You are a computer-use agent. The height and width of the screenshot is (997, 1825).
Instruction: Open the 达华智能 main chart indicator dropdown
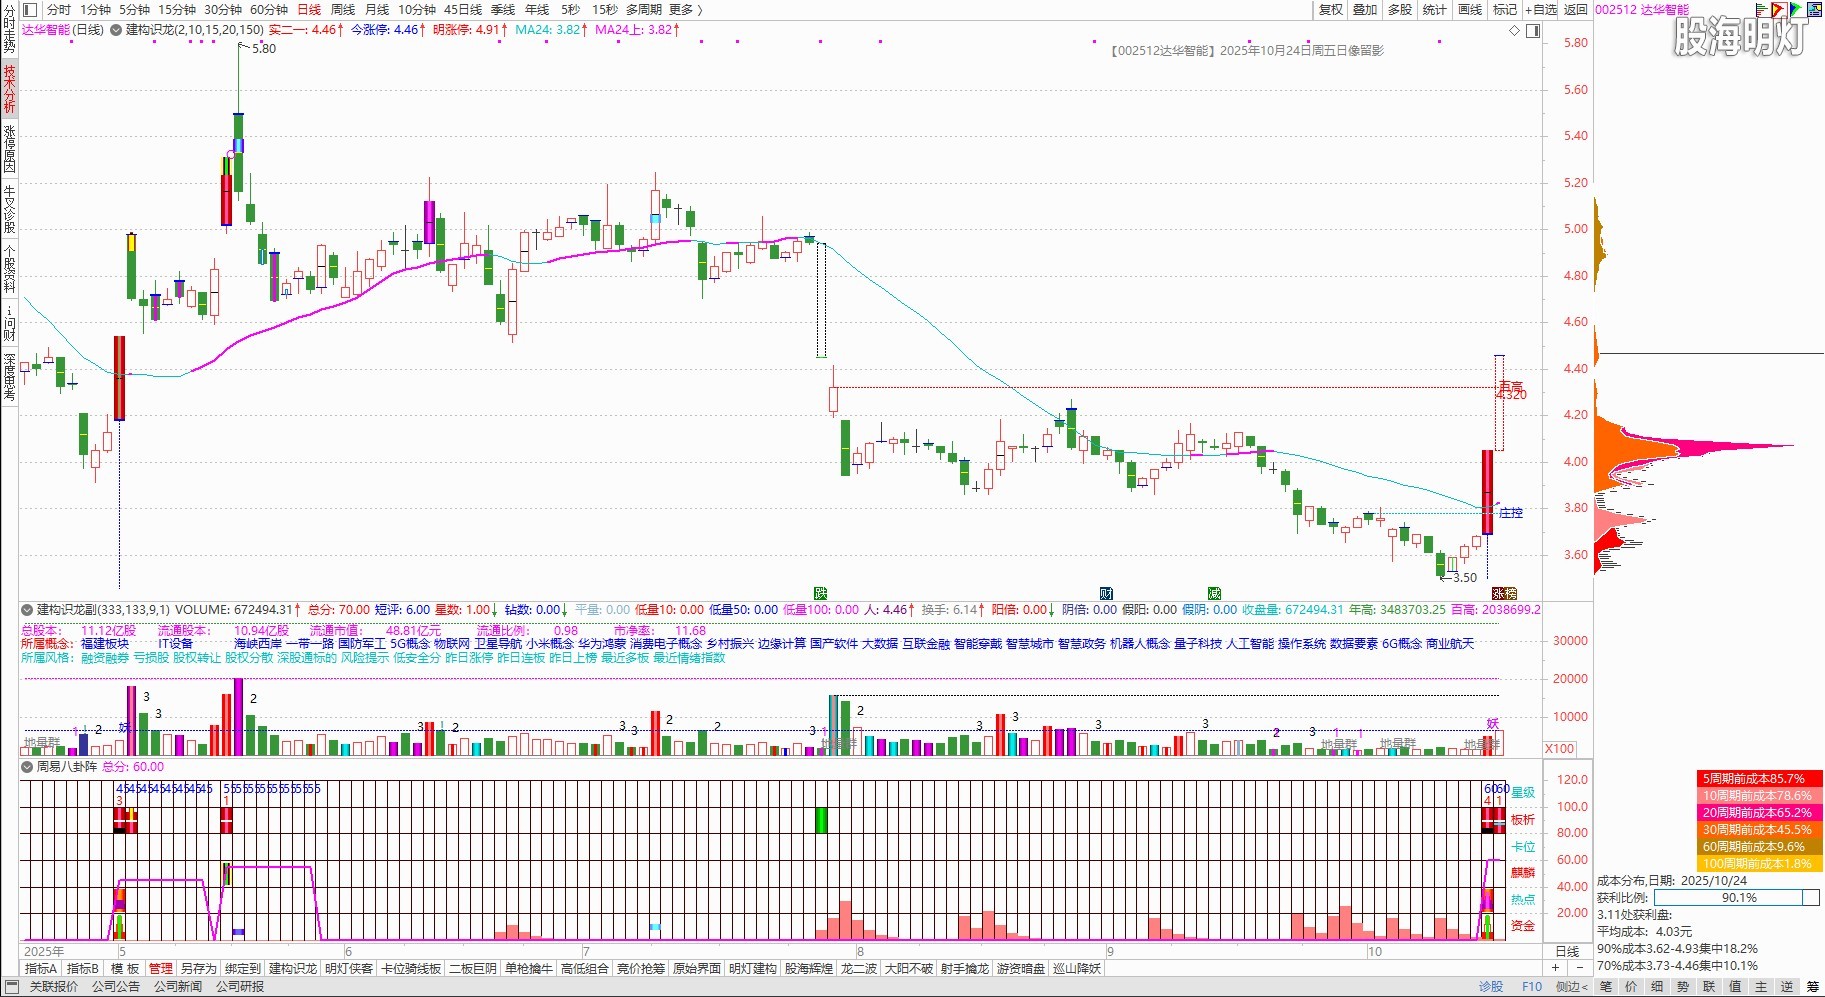115,30
